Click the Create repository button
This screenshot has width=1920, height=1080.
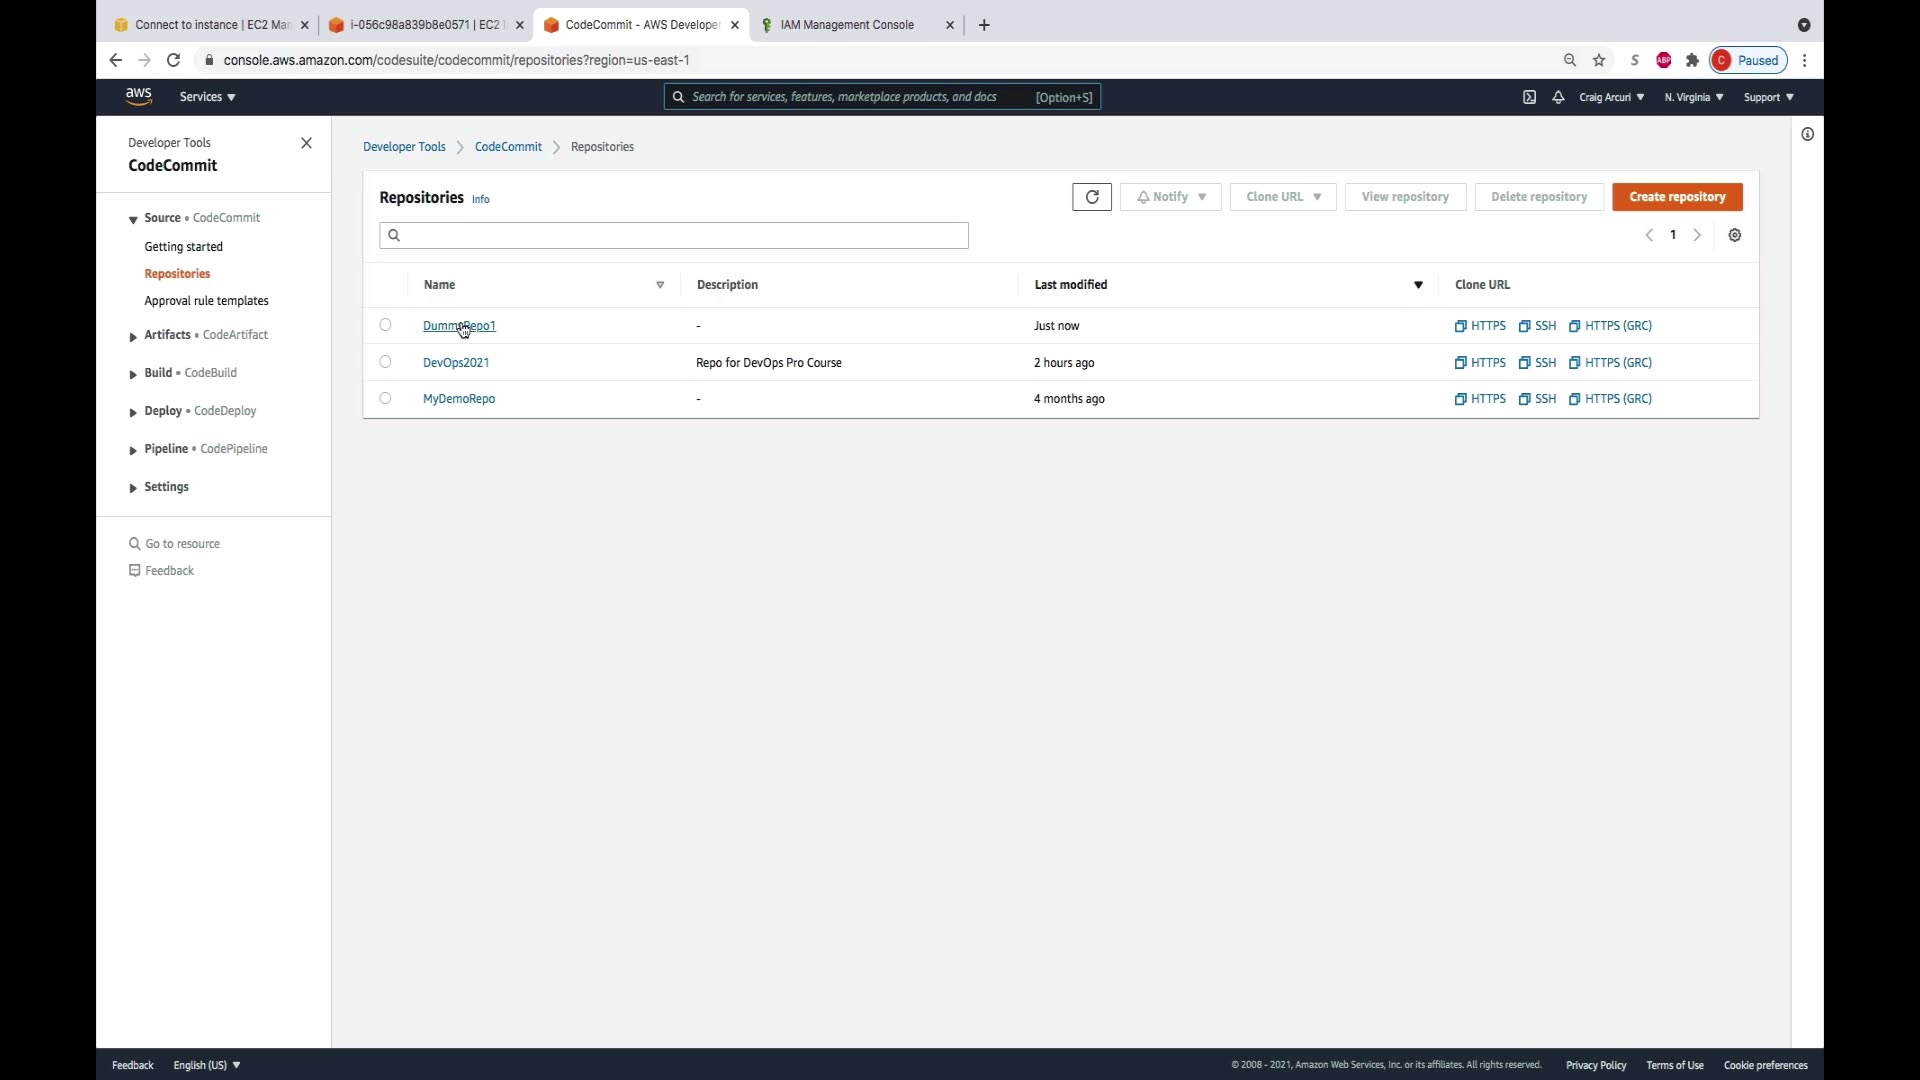pos(1676,197)
